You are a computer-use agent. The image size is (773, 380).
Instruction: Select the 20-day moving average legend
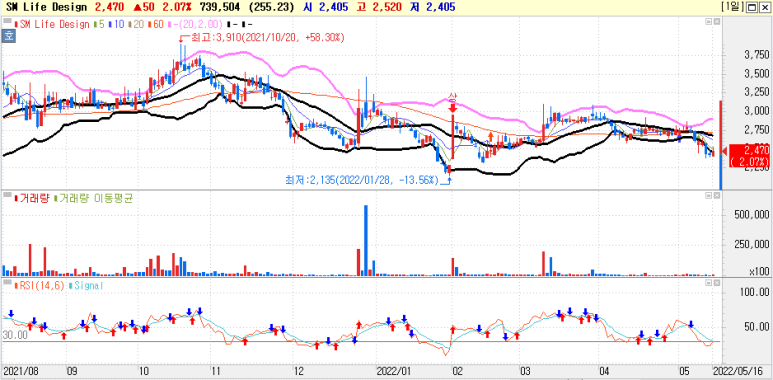tap(135, 24)
